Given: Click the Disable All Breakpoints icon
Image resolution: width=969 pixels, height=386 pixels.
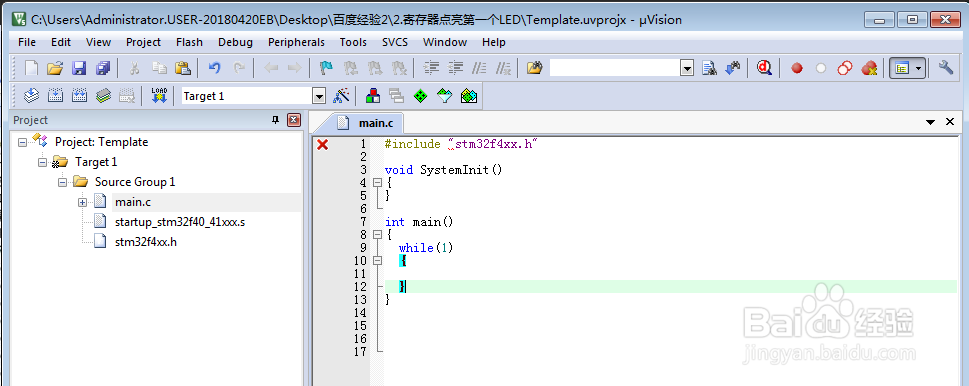Looking at the screenshot, I should click(x=845, y=68).
